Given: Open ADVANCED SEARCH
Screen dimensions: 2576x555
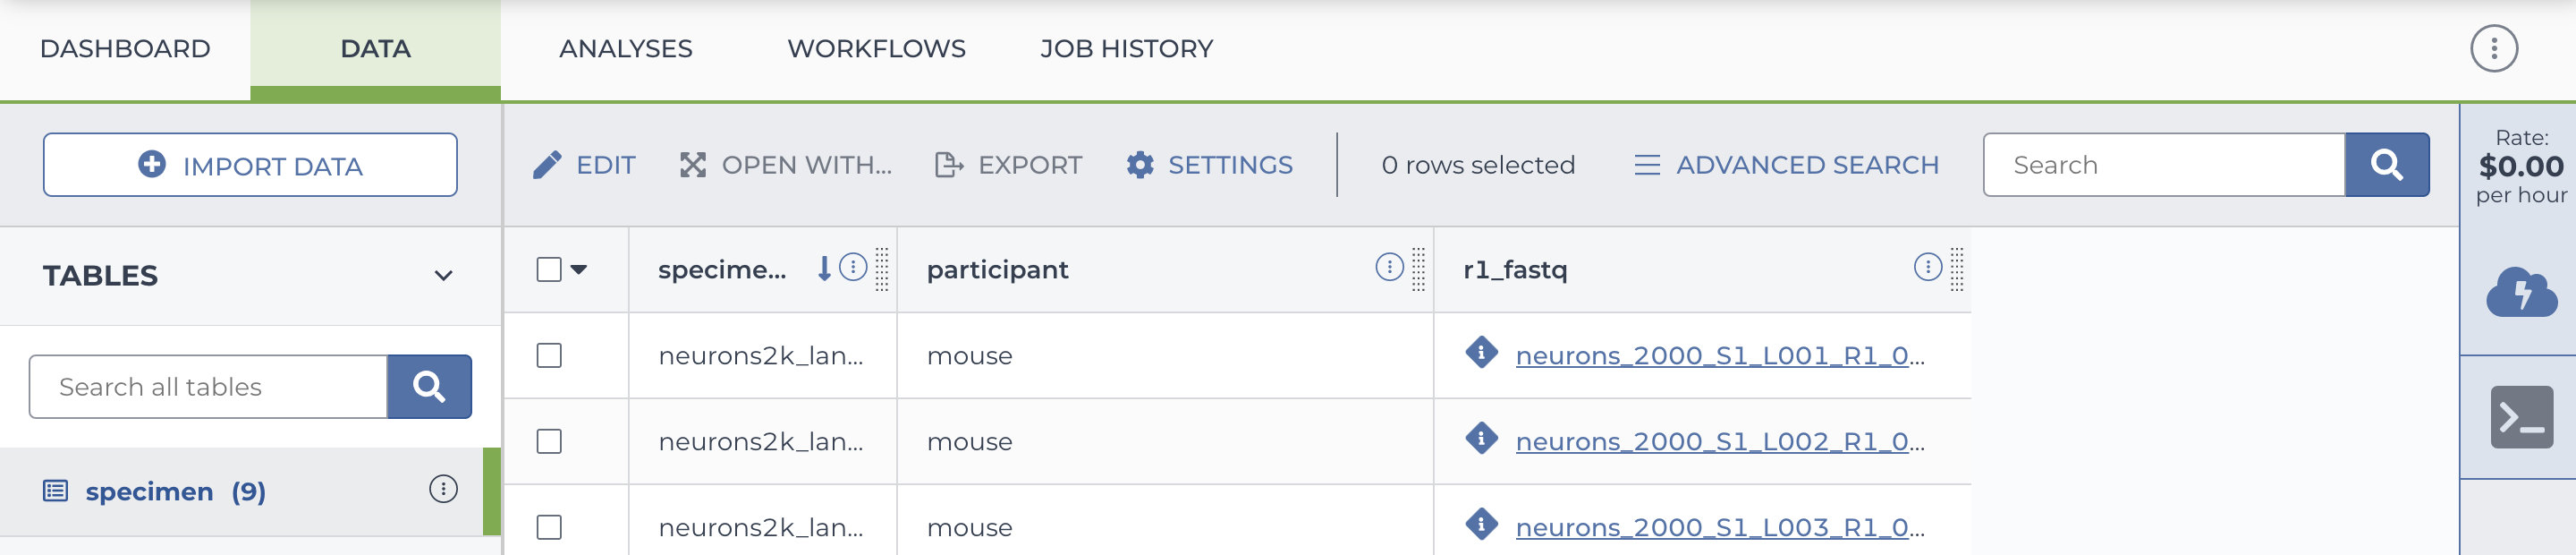Looking at the screenshot, I should (1786, 165).
